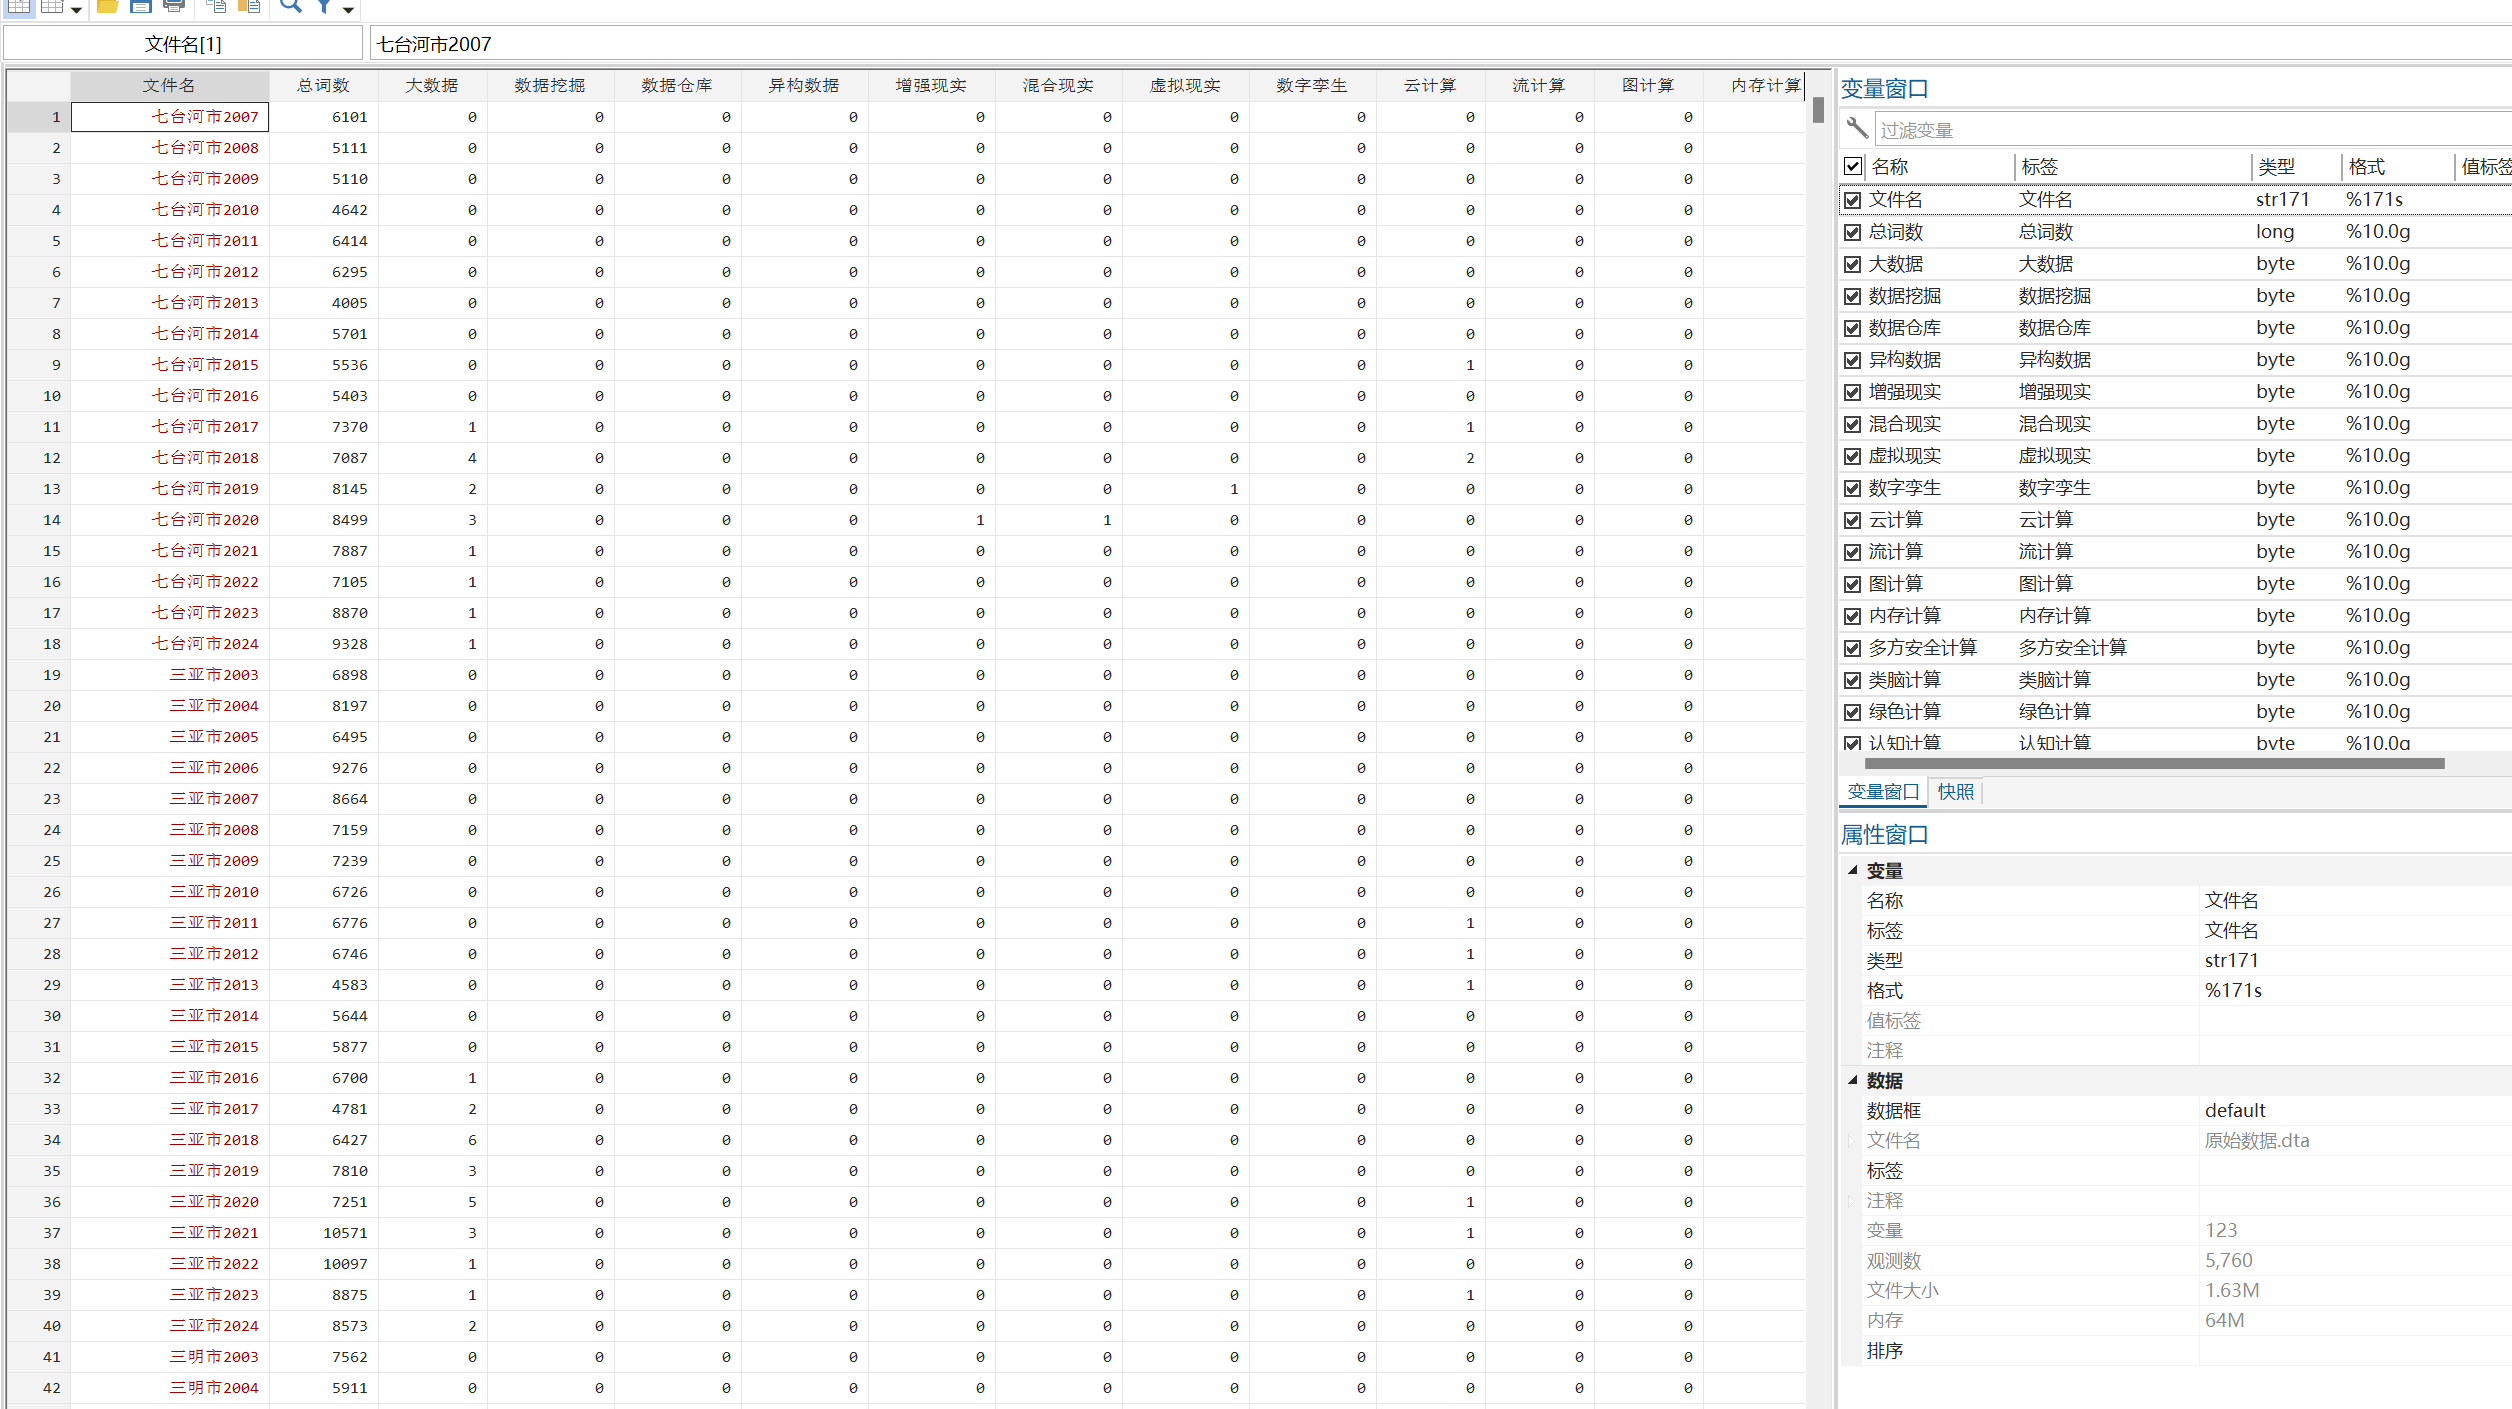Toggle the select-all checkbox beside 名称 header
The width and height of the screenshot is (2512, 1409).
pyautogui.click(x=1853, y=166)
